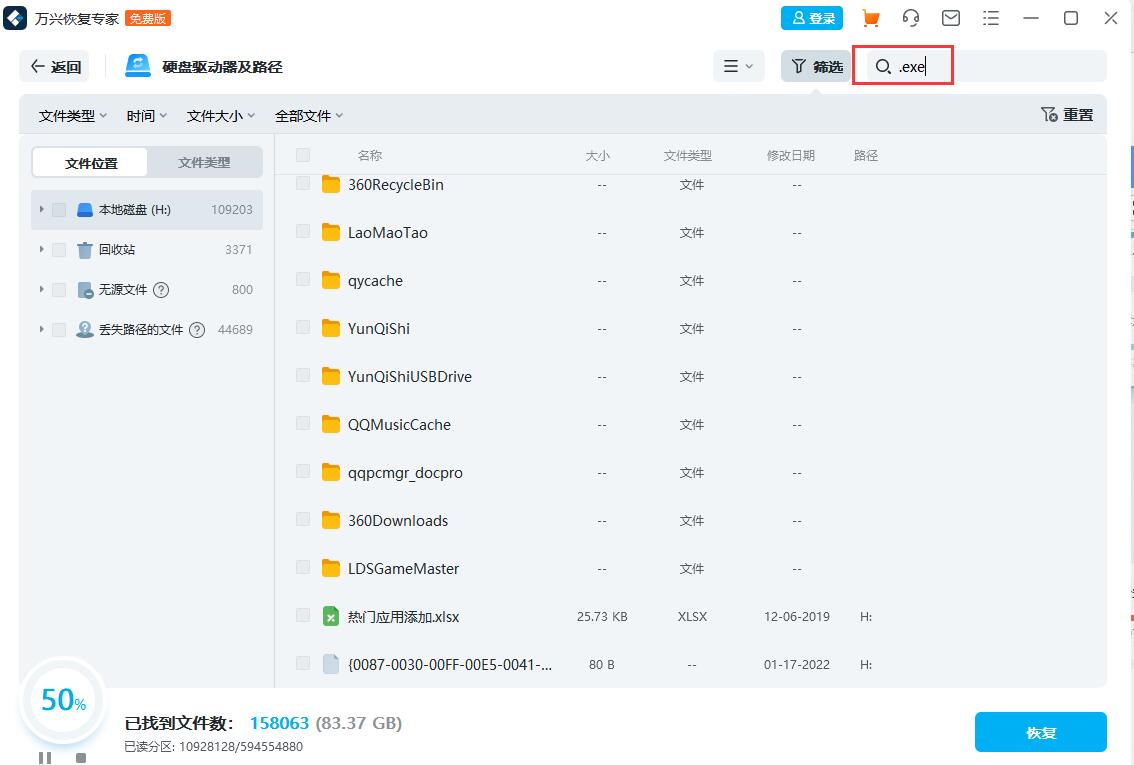The width and height of the screenshot is (1134, 765).
Task: Select the 热门应用添加.xlsx file
Action: coord(303,616)
